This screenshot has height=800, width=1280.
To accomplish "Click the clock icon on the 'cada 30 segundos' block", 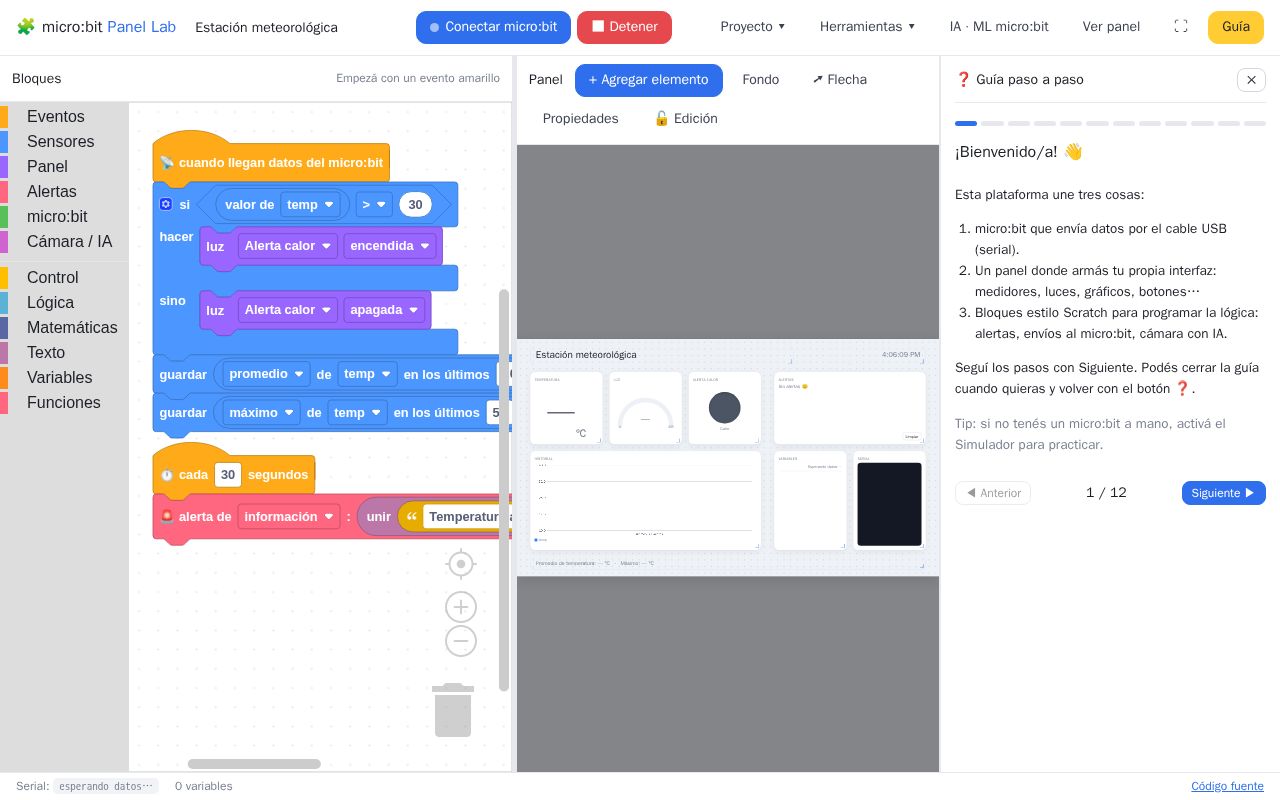I will 167,475.
